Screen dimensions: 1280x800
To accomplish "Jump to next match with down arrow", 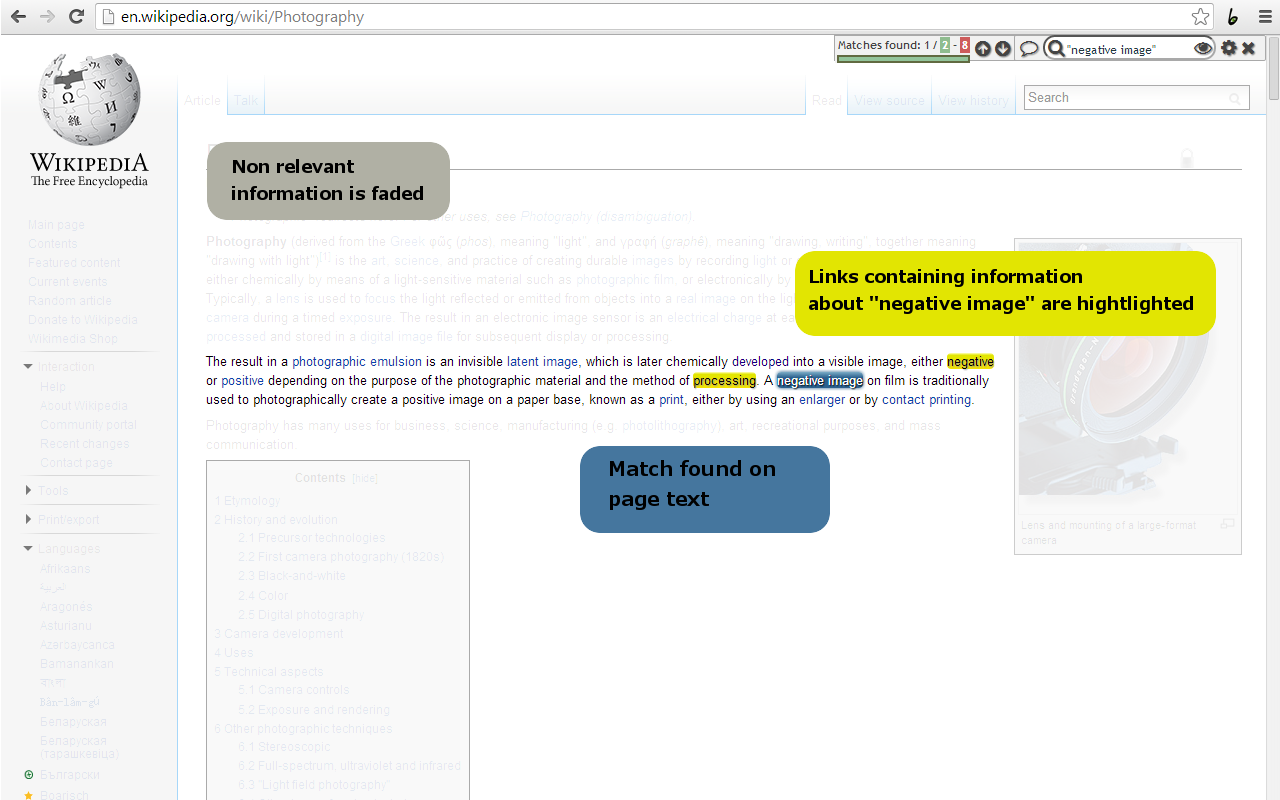I will 1003,49.
